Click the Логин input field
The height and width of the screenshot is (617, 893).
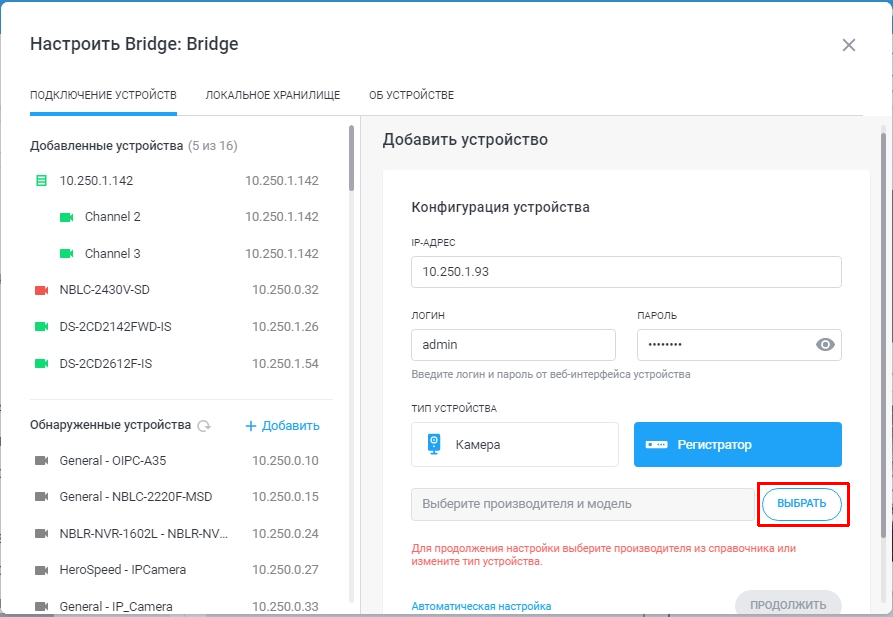[513, 345]
